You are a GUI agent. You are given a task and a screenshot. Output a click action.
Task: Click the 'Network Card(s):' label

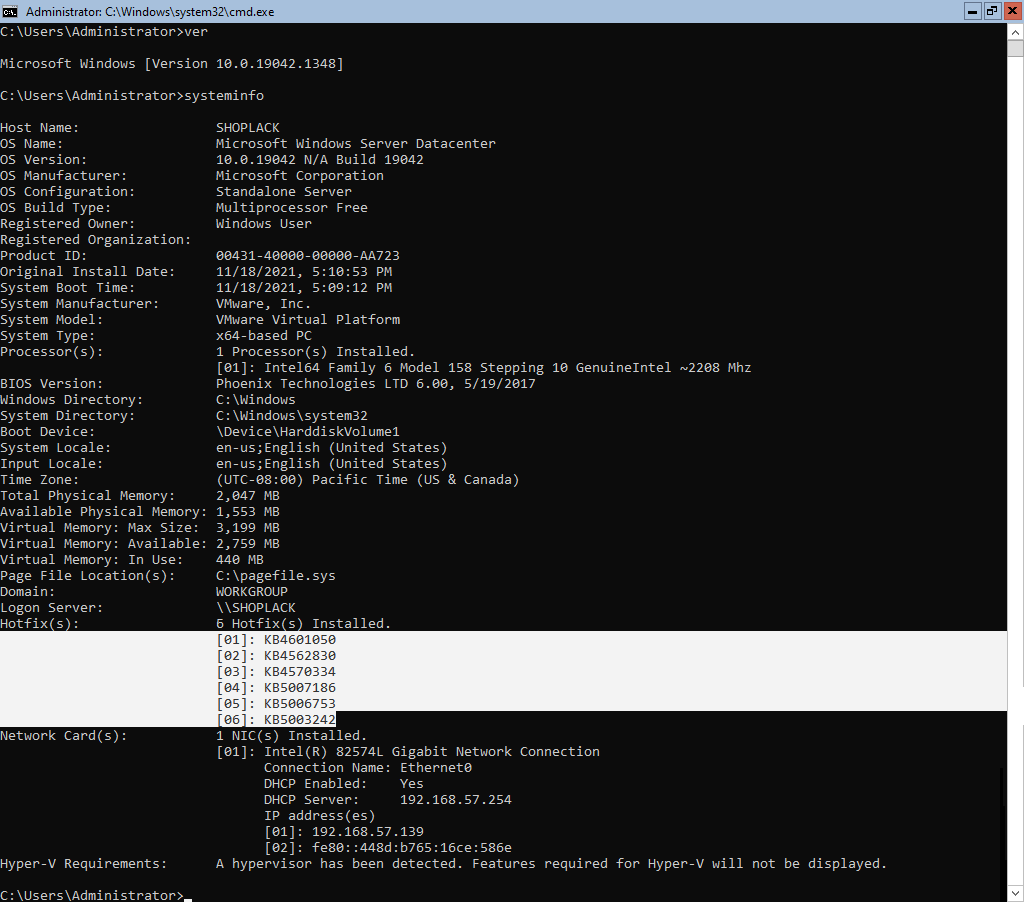(63, 736)
